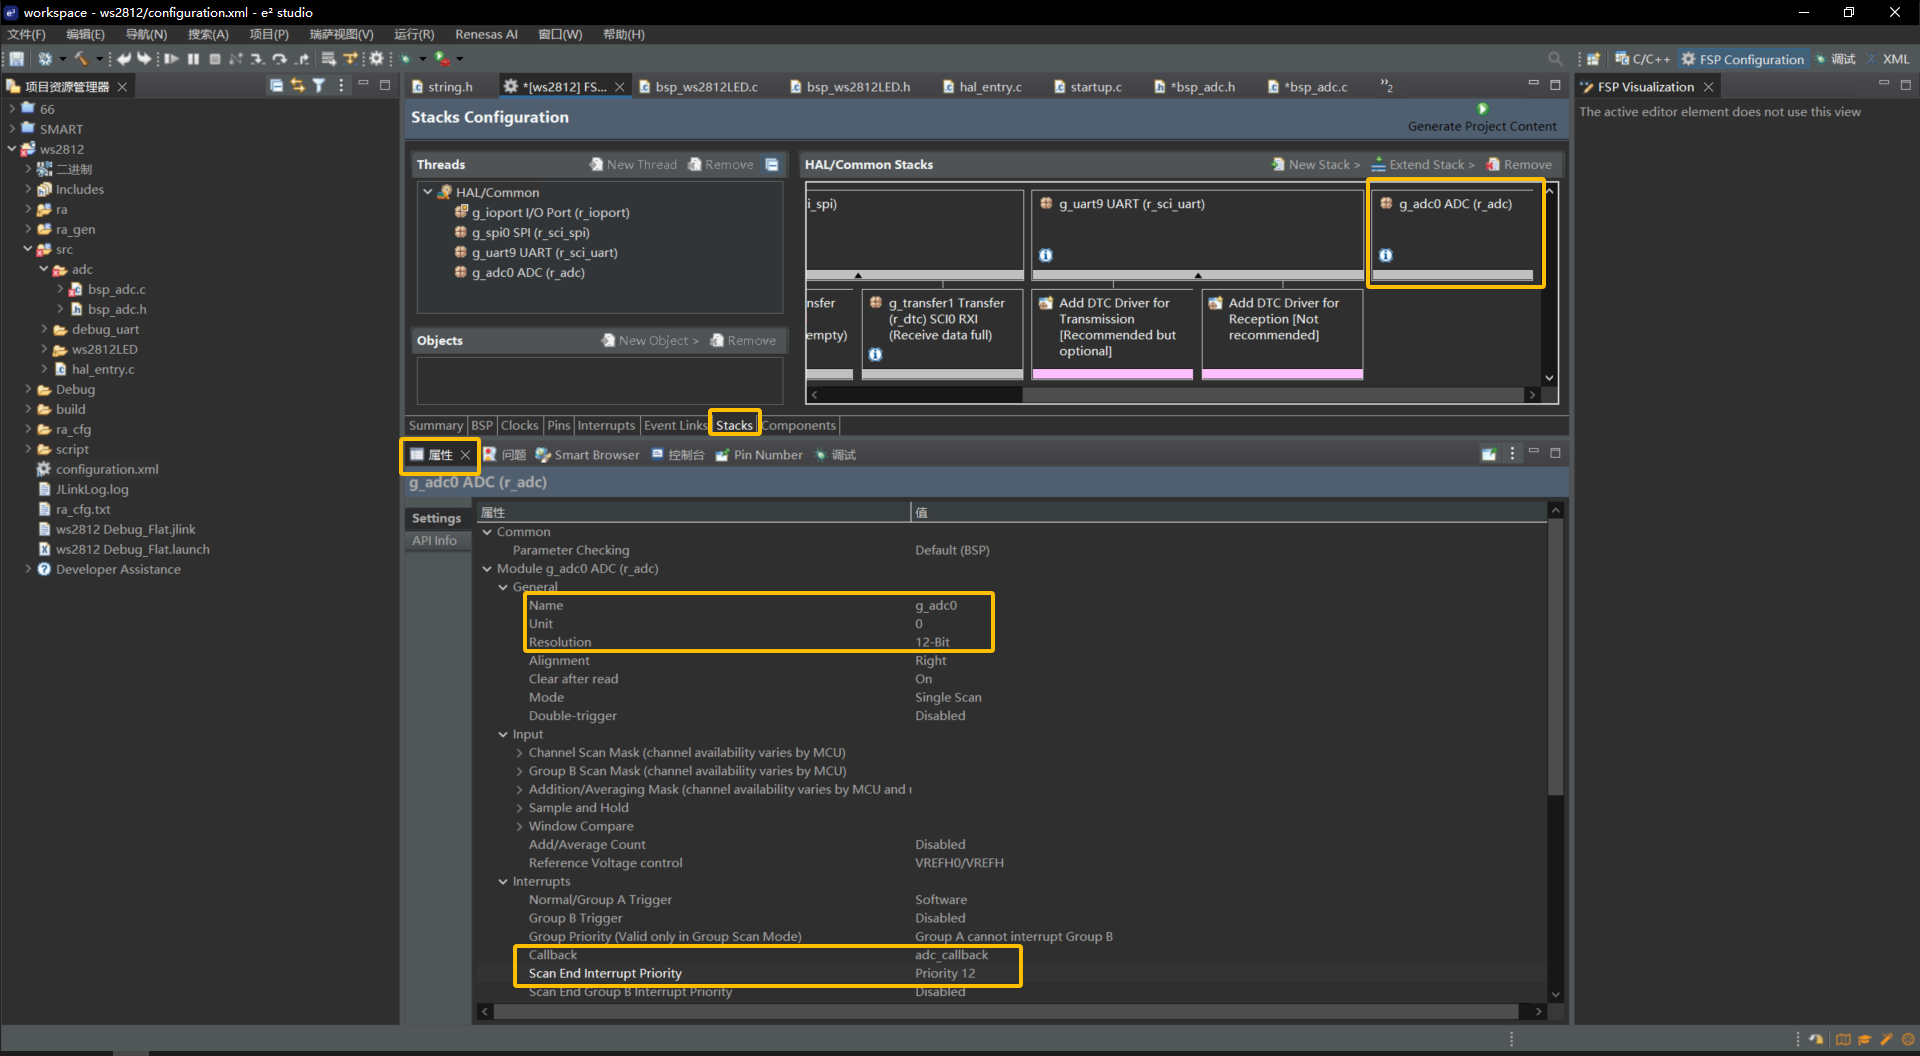
Task: Click info icon on g_adc0 ADC stack
Action: [1386, 256]
